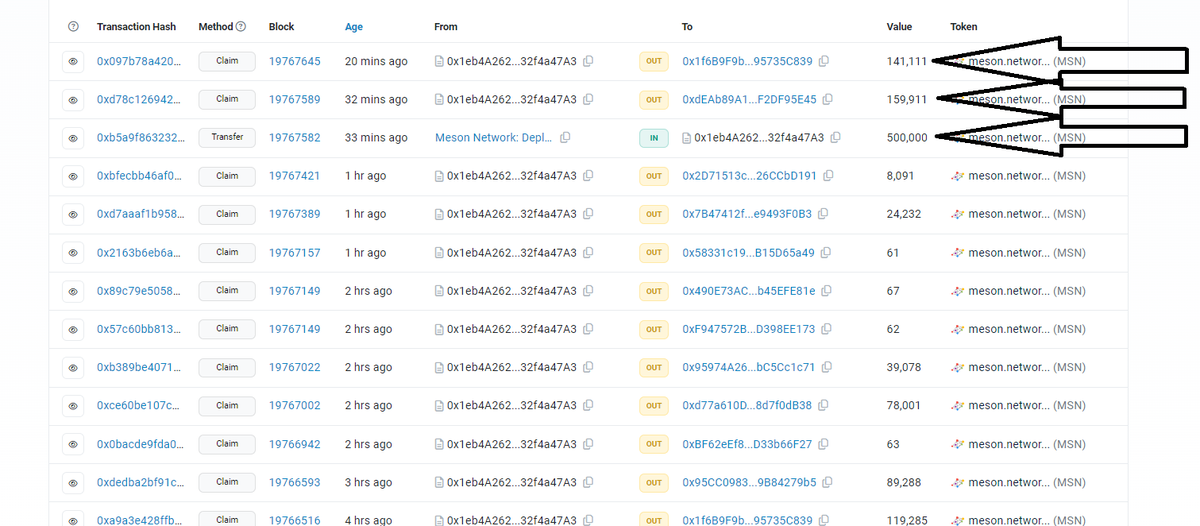The image size is (1200, 526).
Task: Click the help icon in table header
Action: pyautogui.click(x=72, y=27)
